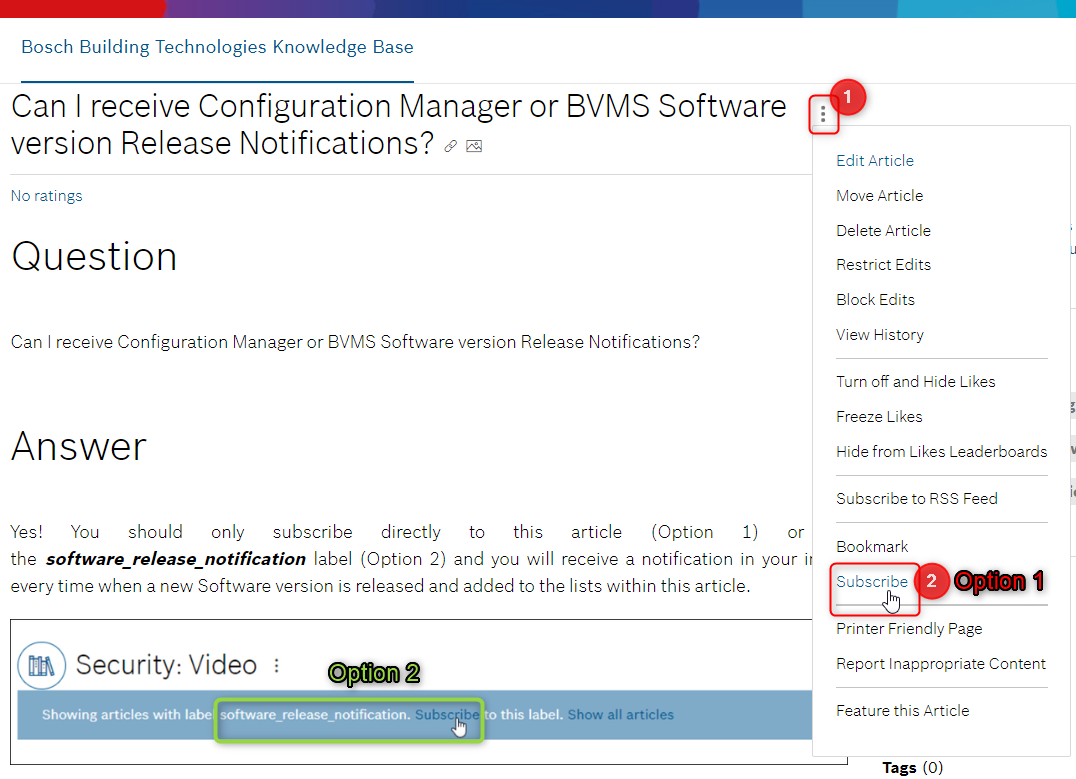The height and width of the screenshot is (779, 1076).
Task: Open the Security: Video three-dot menu
Action: pyautogui.click(x=277, y=665)
